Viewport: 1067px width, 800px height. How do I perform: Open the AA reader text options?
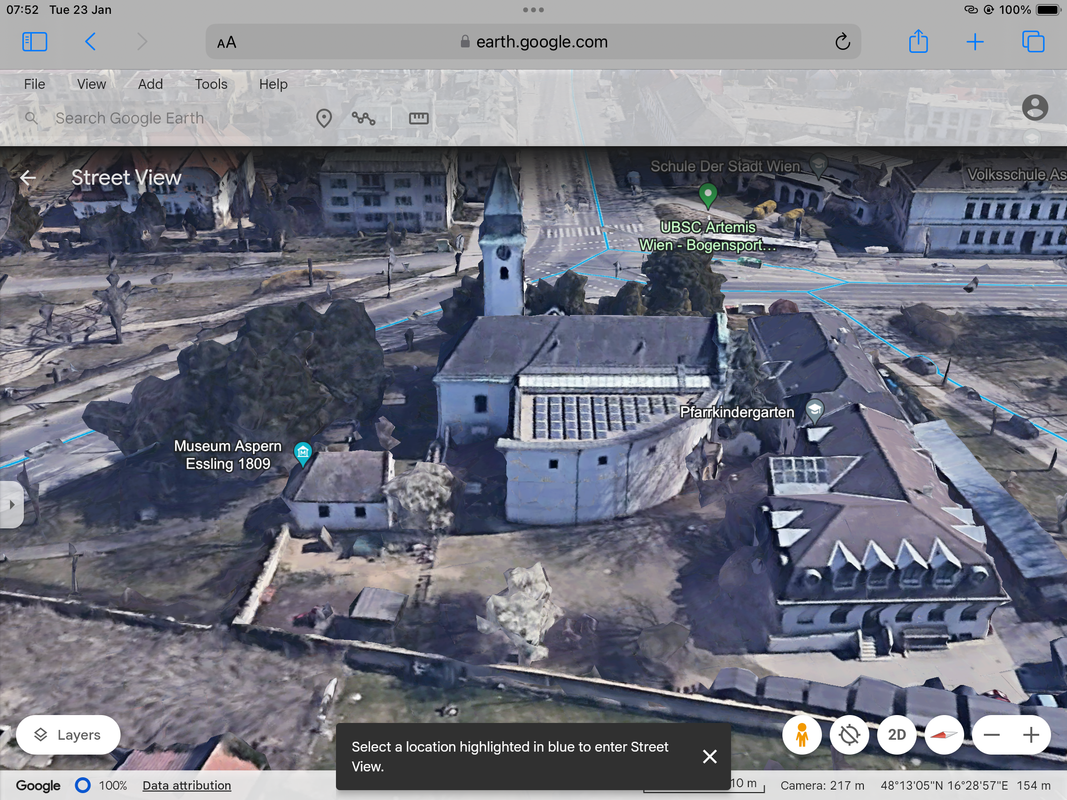pos(227,43)
